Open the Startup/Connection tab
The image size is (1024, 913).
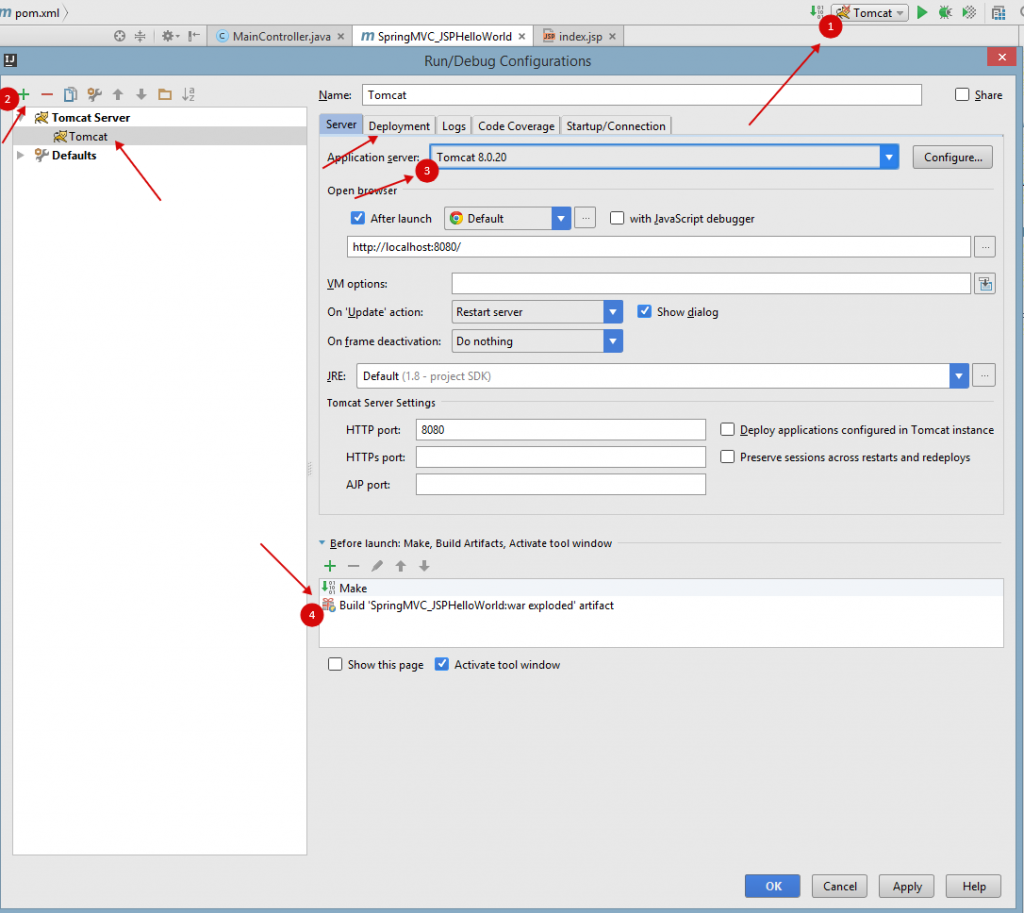point(615,126)
